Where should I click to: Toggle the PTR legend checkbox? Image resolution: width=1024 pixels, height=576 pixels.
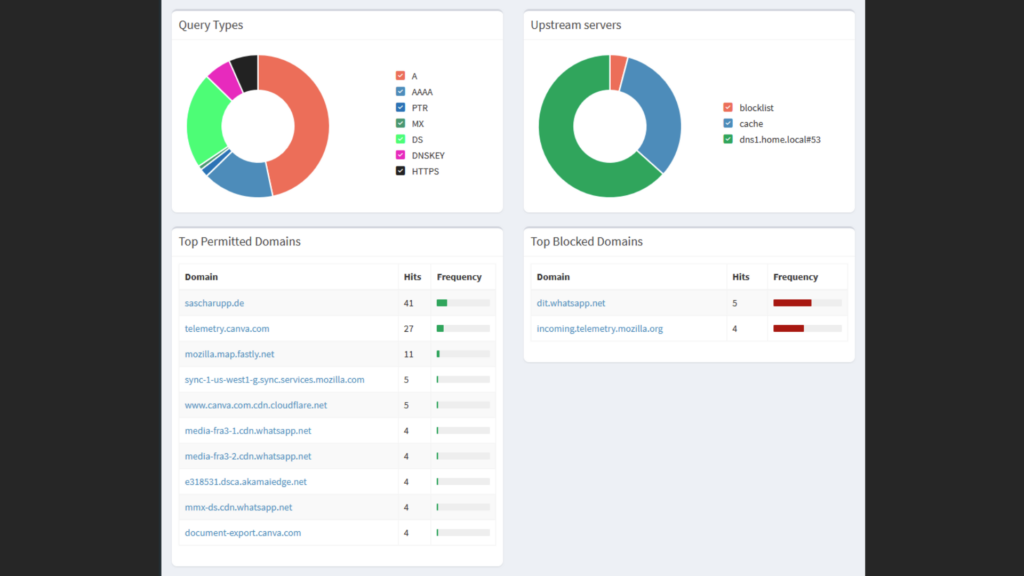(400, 107)
